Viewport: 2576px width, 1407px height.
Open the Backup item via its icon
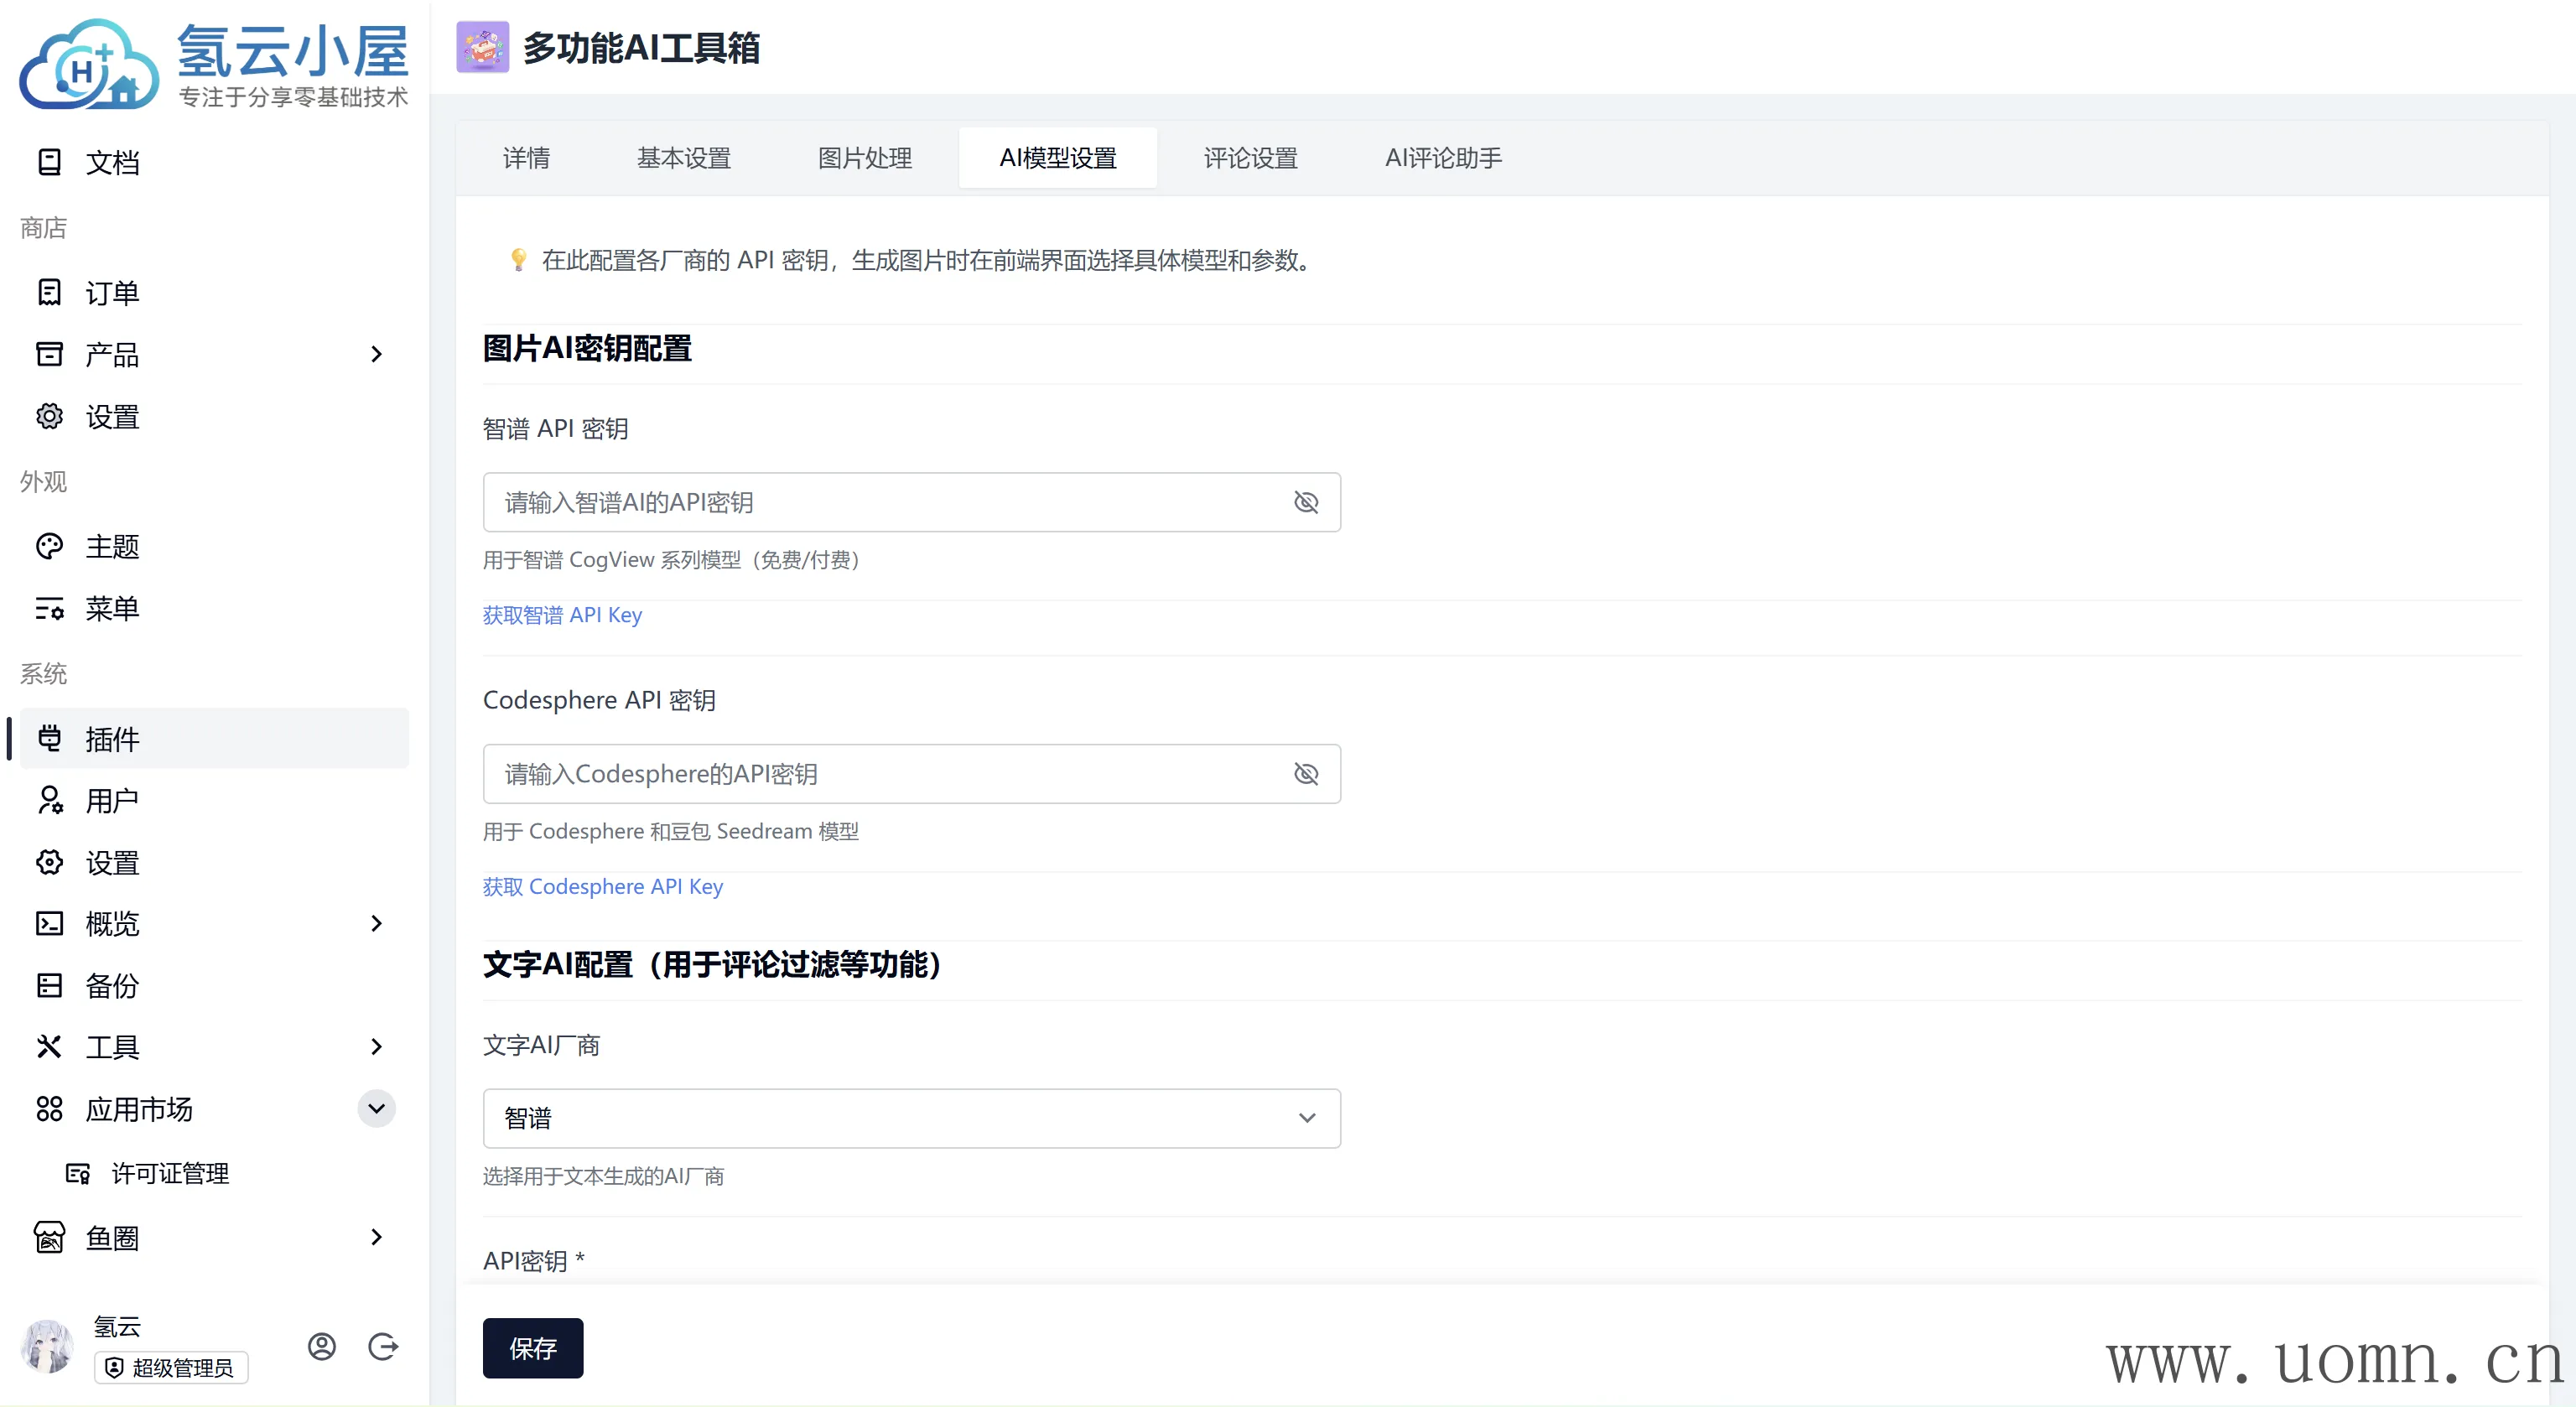coord(49,985)
